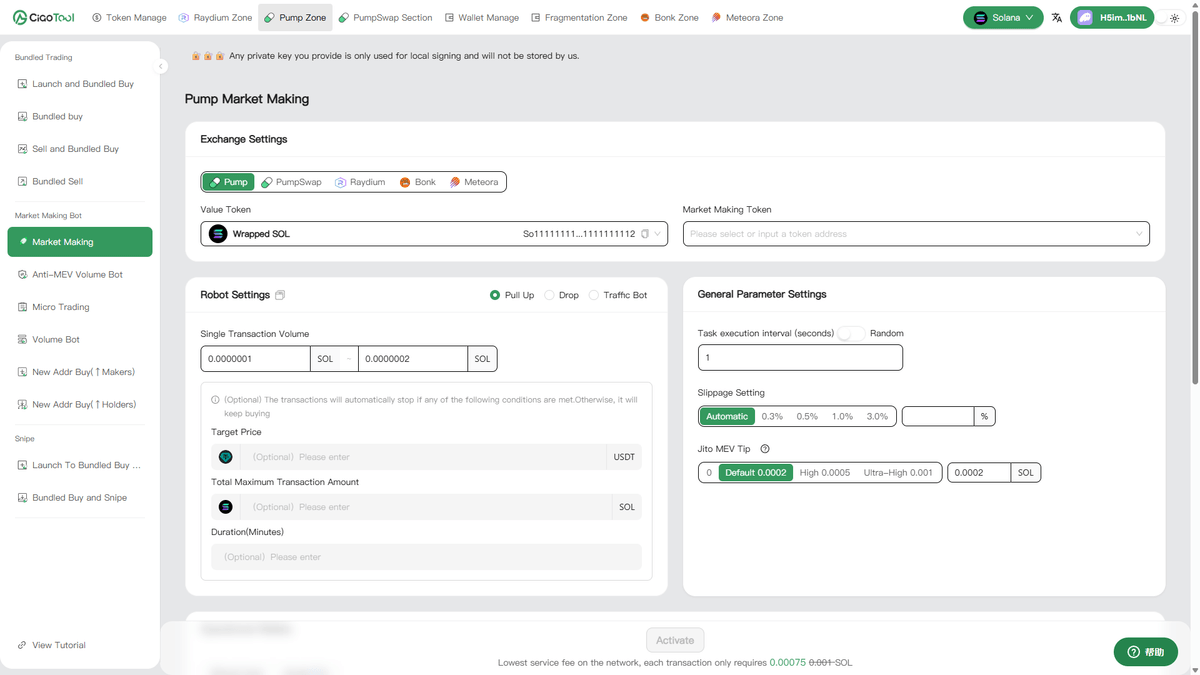Click the Jito MEV Tip help icon
The width and height of the screenshot is (1200, 675).
coord(765,449)
